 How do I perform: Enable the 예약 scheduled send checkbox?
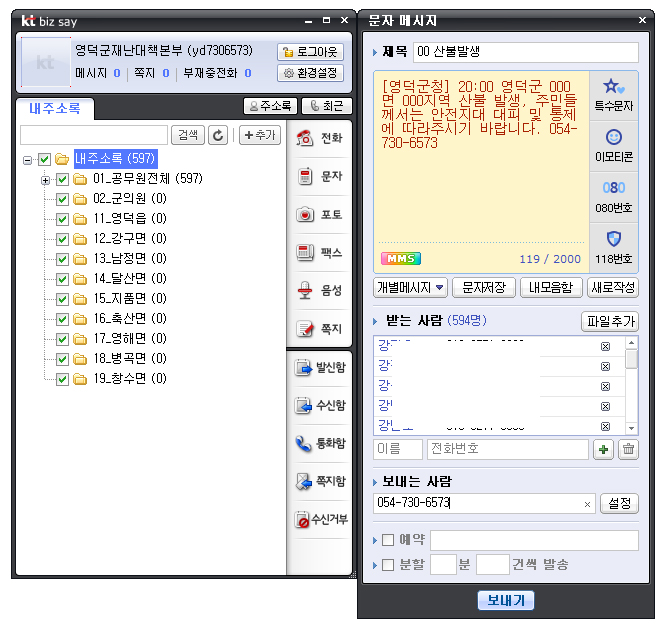click(x=388, y=540)
